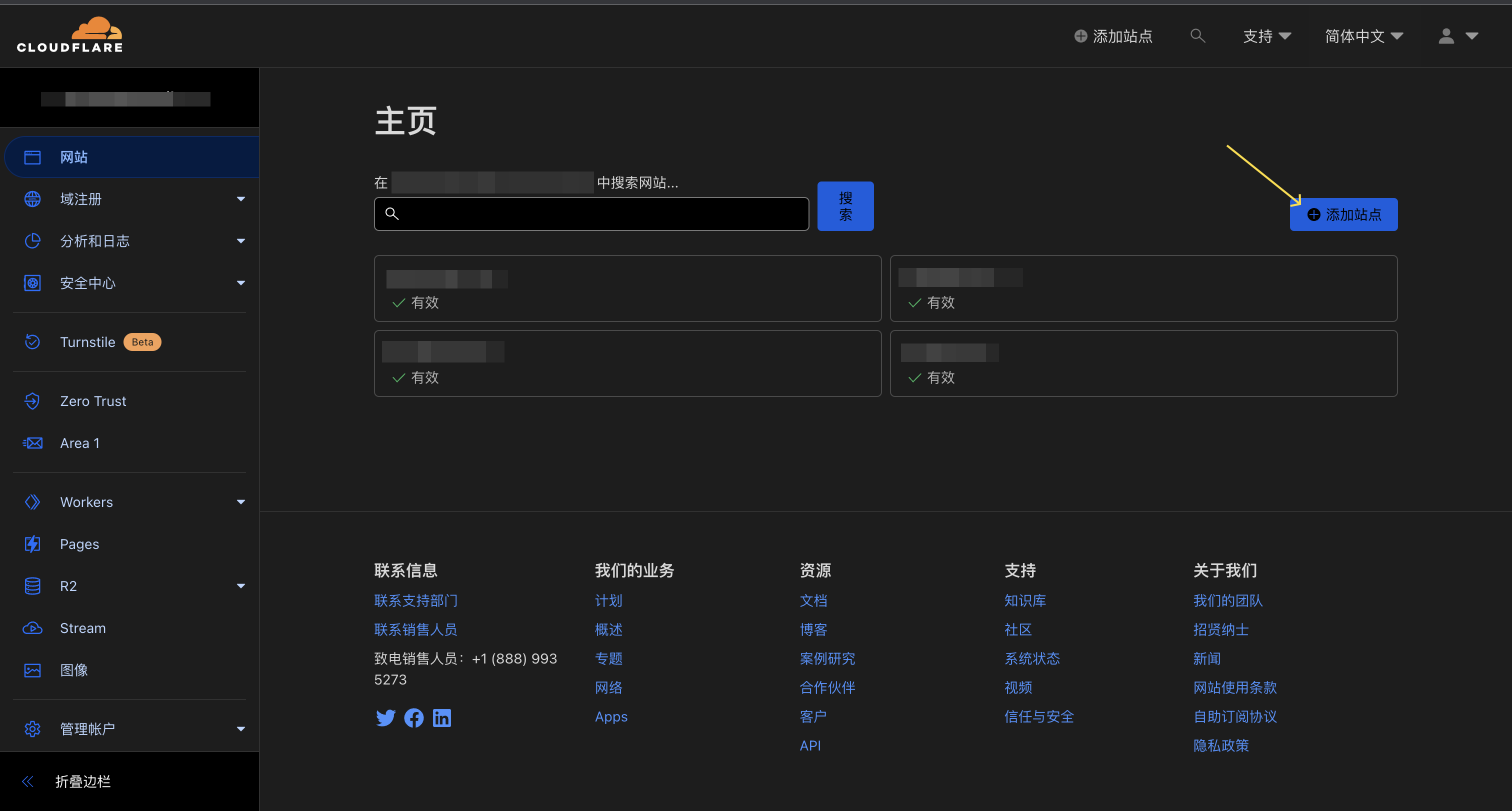The height and width of the screenshot is (811, 1512).
Task: Click the 分析和日志 pie chart icon
Action: [x=33, y=241]
